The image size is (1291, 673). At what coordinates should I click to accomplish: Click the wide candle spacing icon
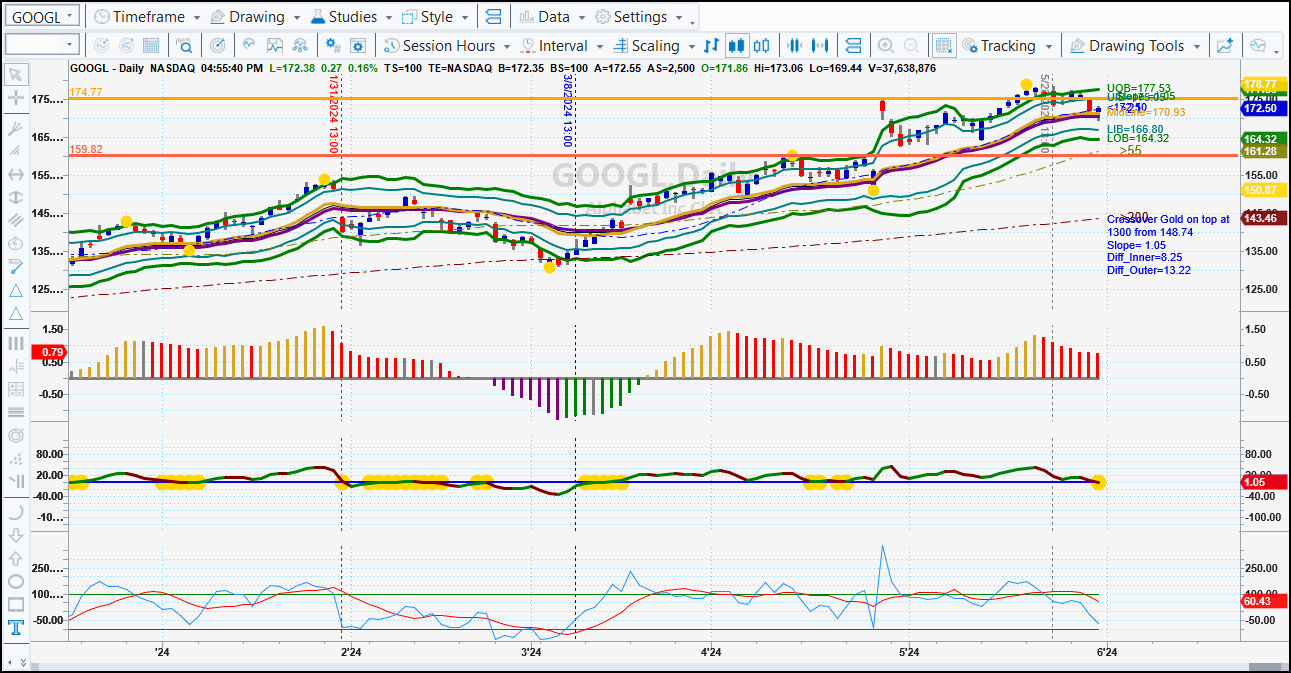[x=821, y=46]
